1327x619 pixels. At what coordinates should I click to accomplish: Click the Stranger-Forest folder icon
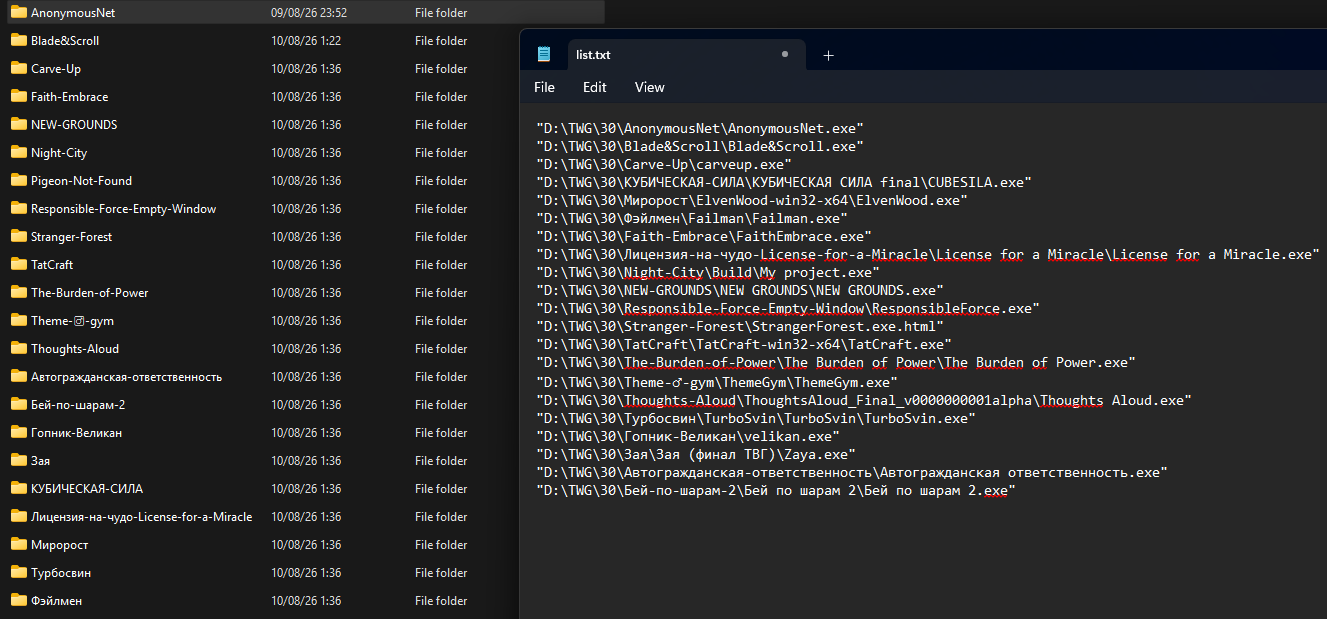[x=18, y=237]
